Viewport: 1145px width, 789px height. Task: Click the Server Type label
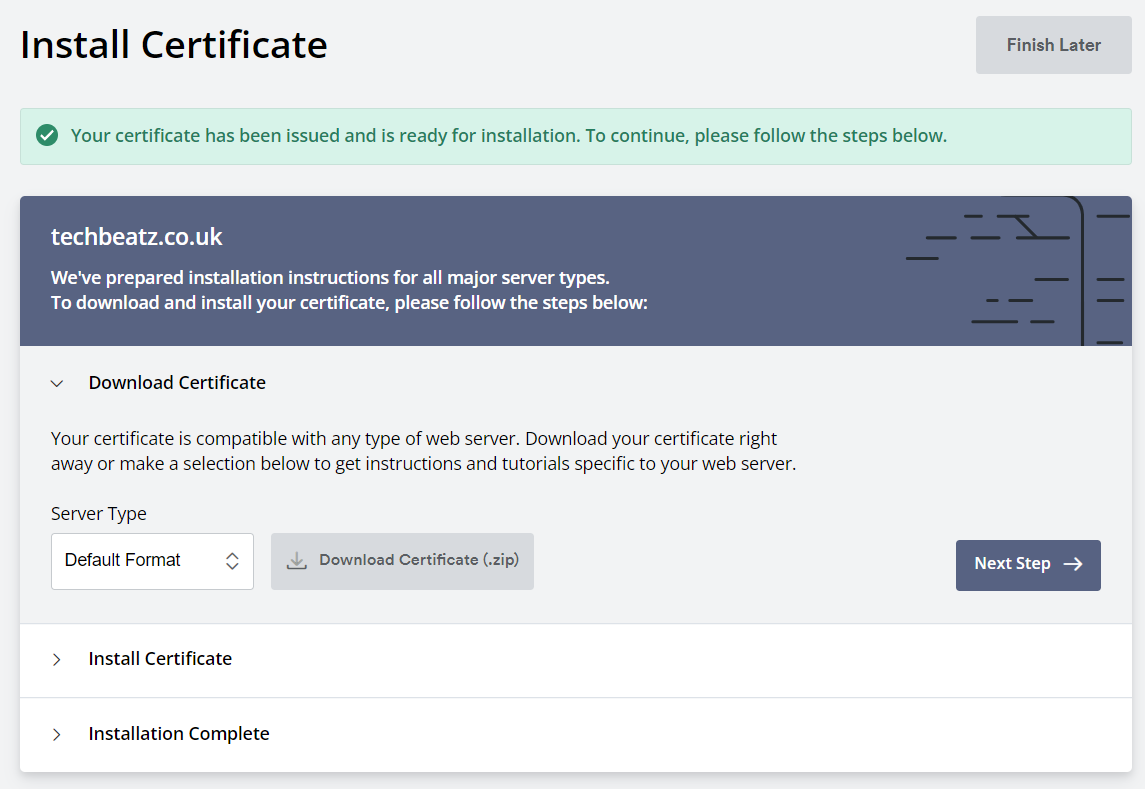point(99,514)
